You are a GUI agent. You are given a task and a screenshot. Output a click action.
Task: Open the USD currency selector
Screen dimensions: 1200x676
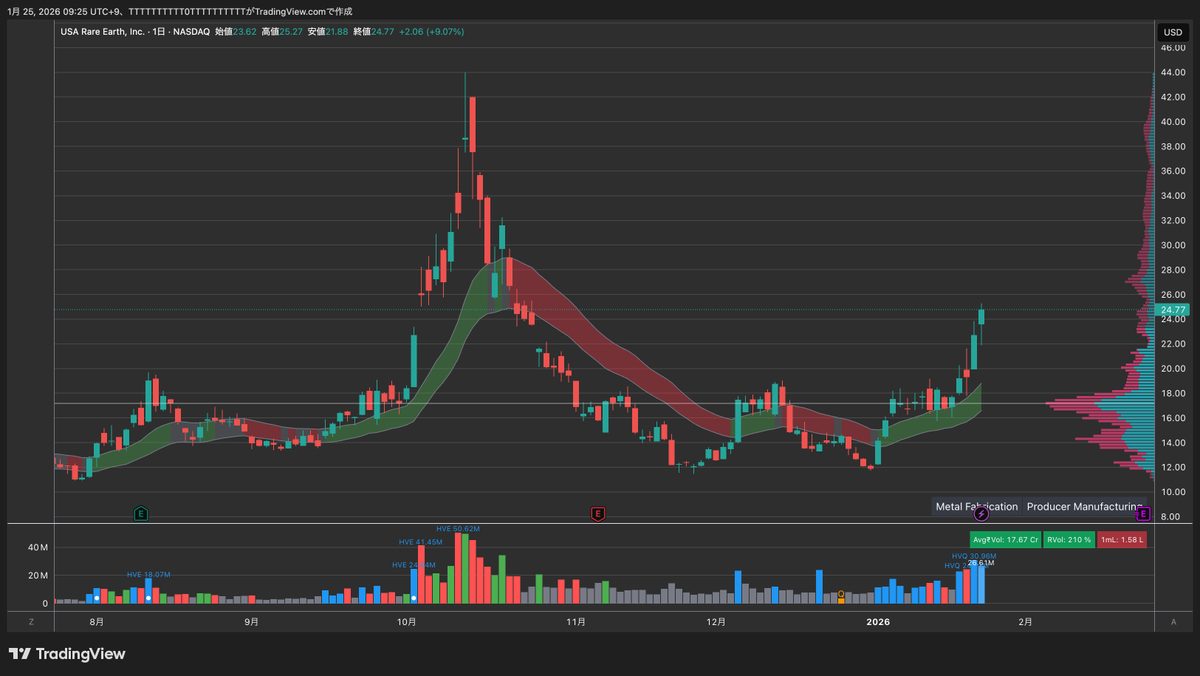coord(1172,32)
